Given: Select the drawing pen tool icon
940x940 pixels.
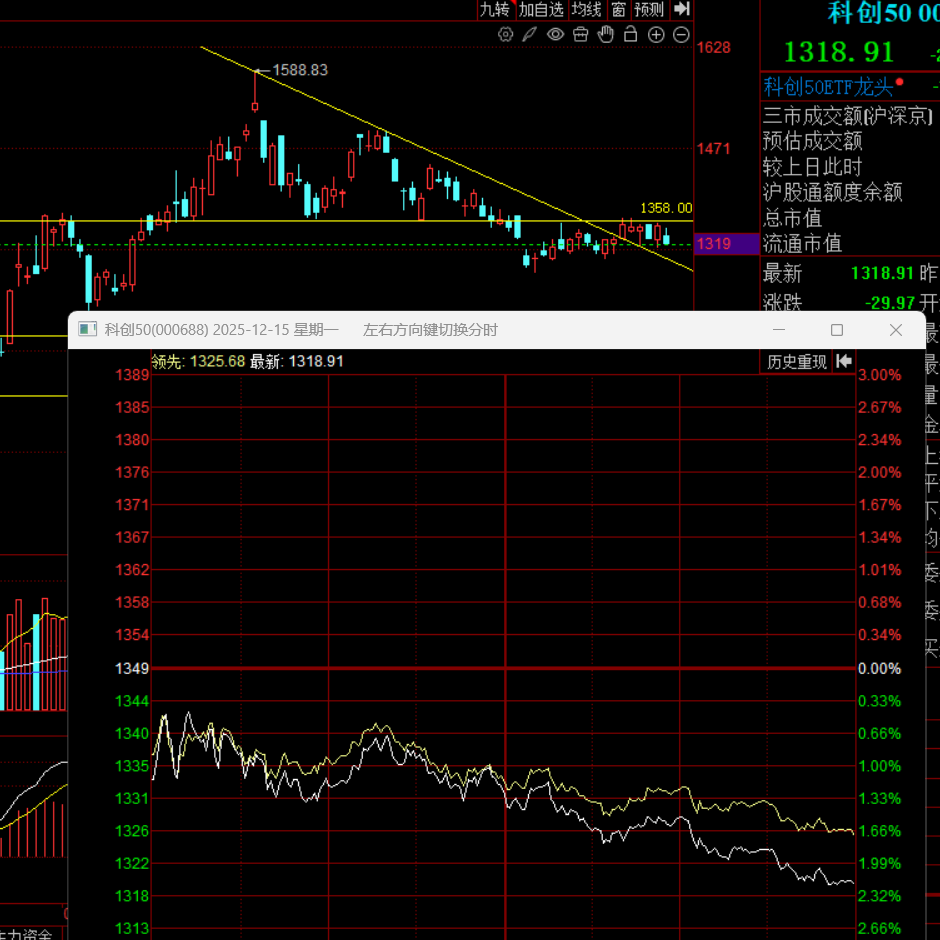Looking at the screenshot, I should (530, 35).
